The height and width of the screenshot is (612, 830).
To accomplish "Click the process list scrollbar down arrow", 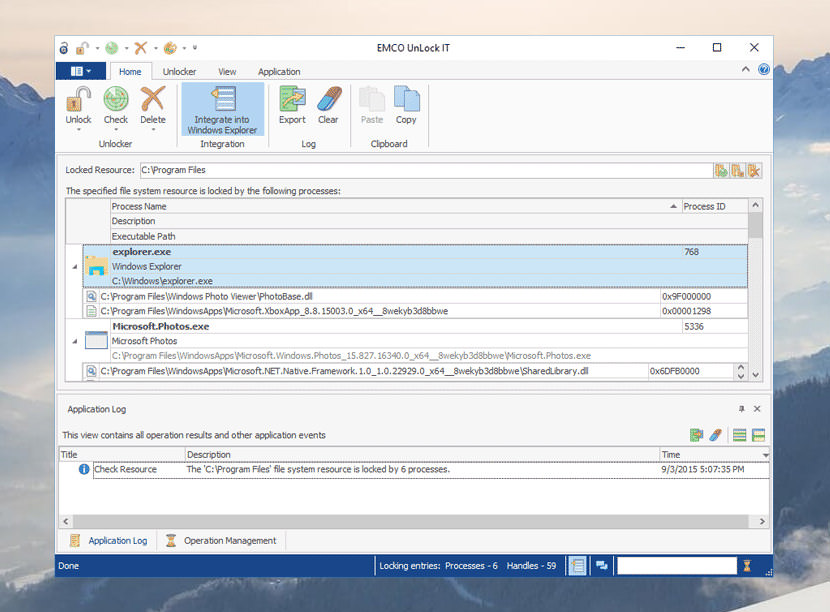I will pos(755,374).
